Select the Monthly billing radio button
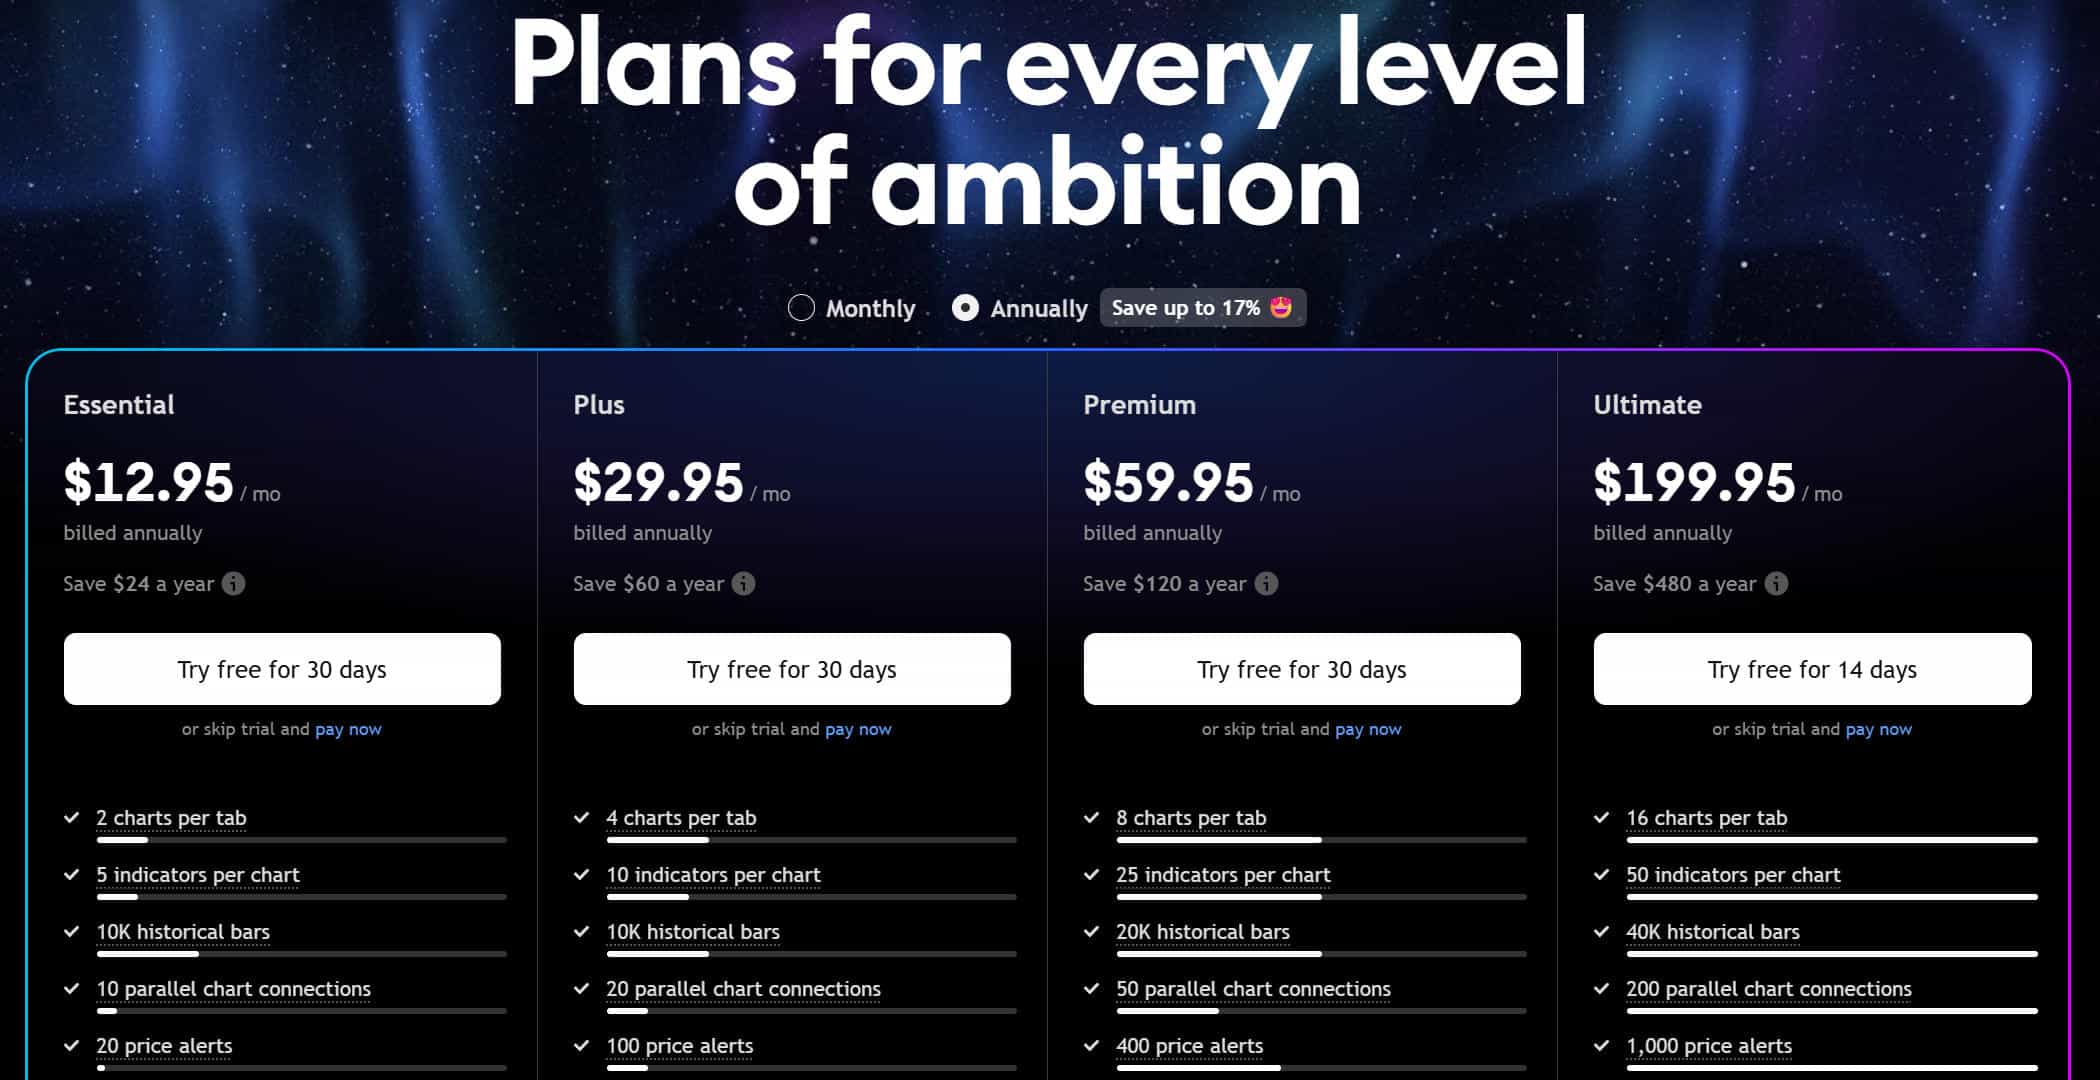Image resolution: width=2100 pixels, height=1080 pixels. (x=801, y=308)
